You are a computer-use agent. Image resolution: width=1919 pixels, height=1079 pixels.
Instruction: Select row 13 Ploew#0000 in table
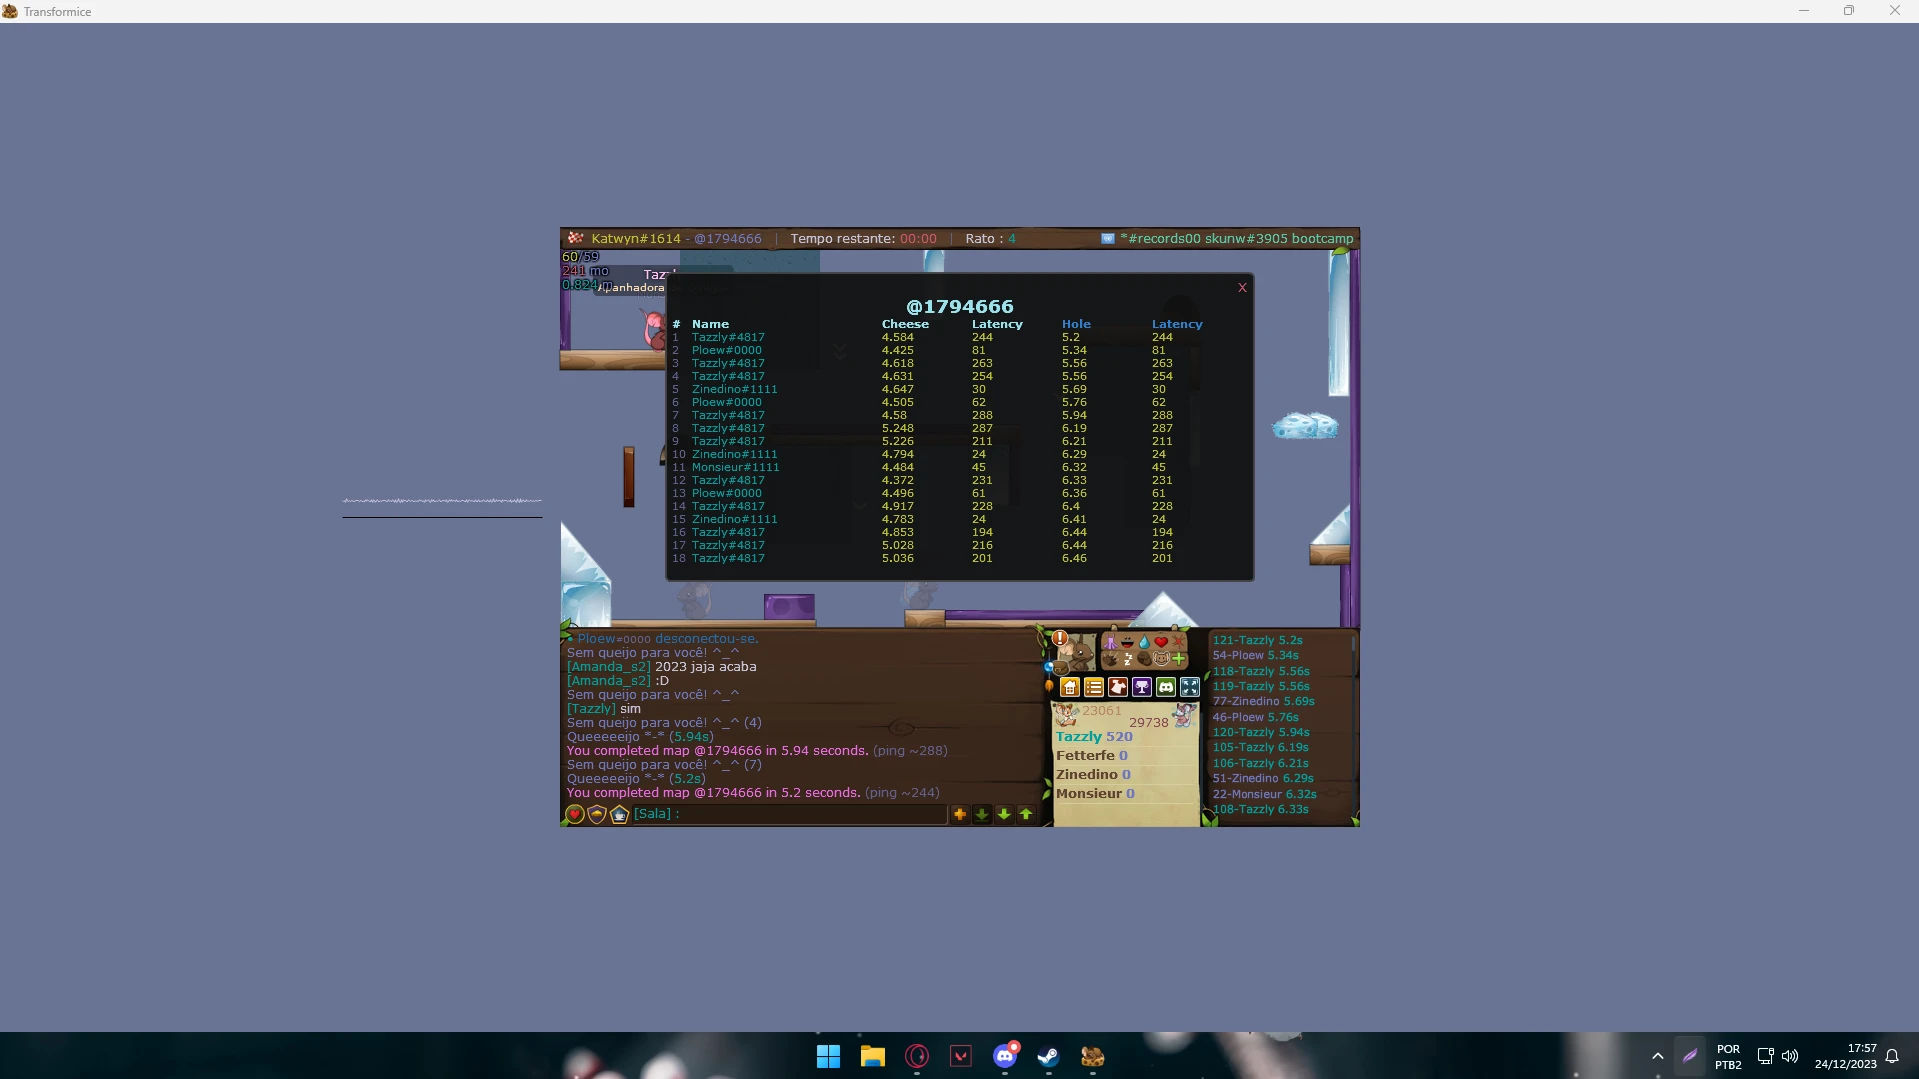[727, 493]
